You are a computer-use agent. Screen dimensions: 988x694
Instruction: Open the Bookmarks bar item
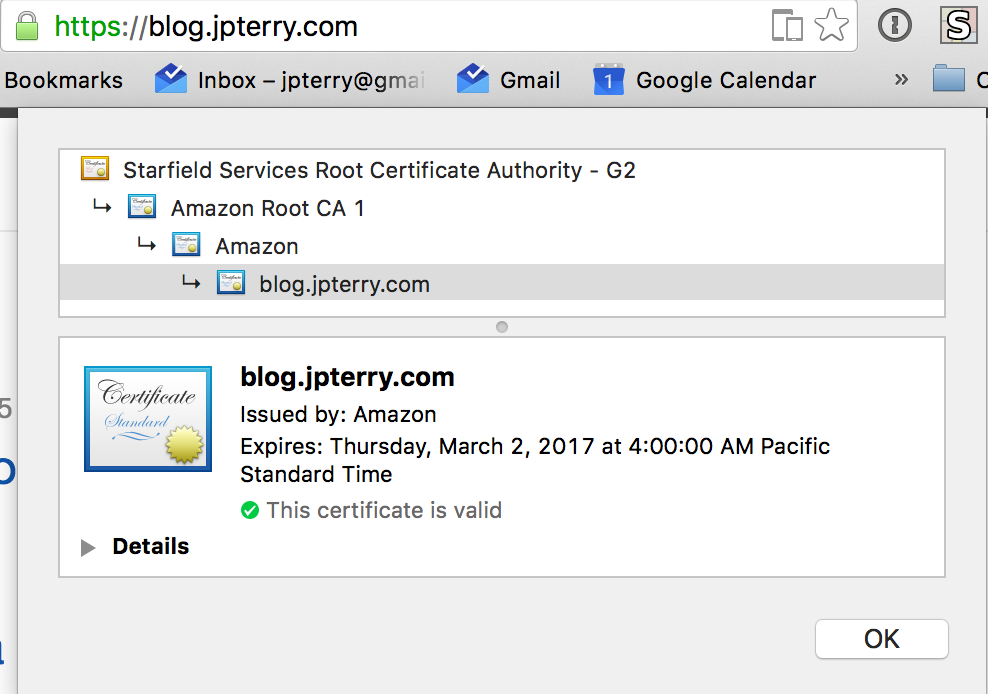coord(64,81)
